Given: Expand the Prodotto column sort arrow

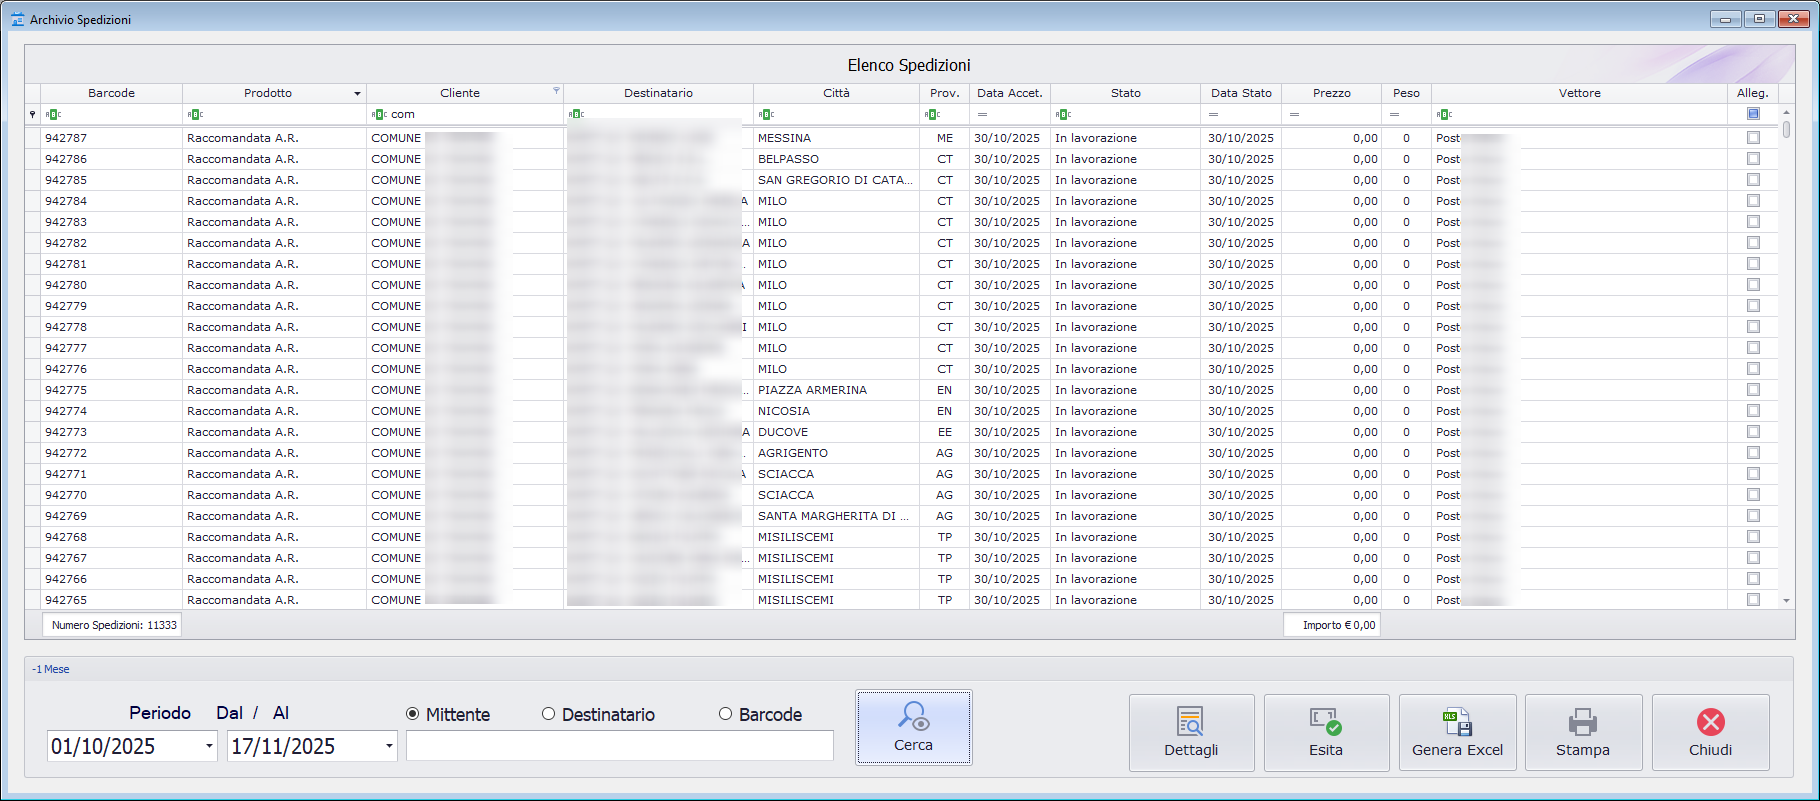Looking at the screenshot, I should click(x=357, y=94).
